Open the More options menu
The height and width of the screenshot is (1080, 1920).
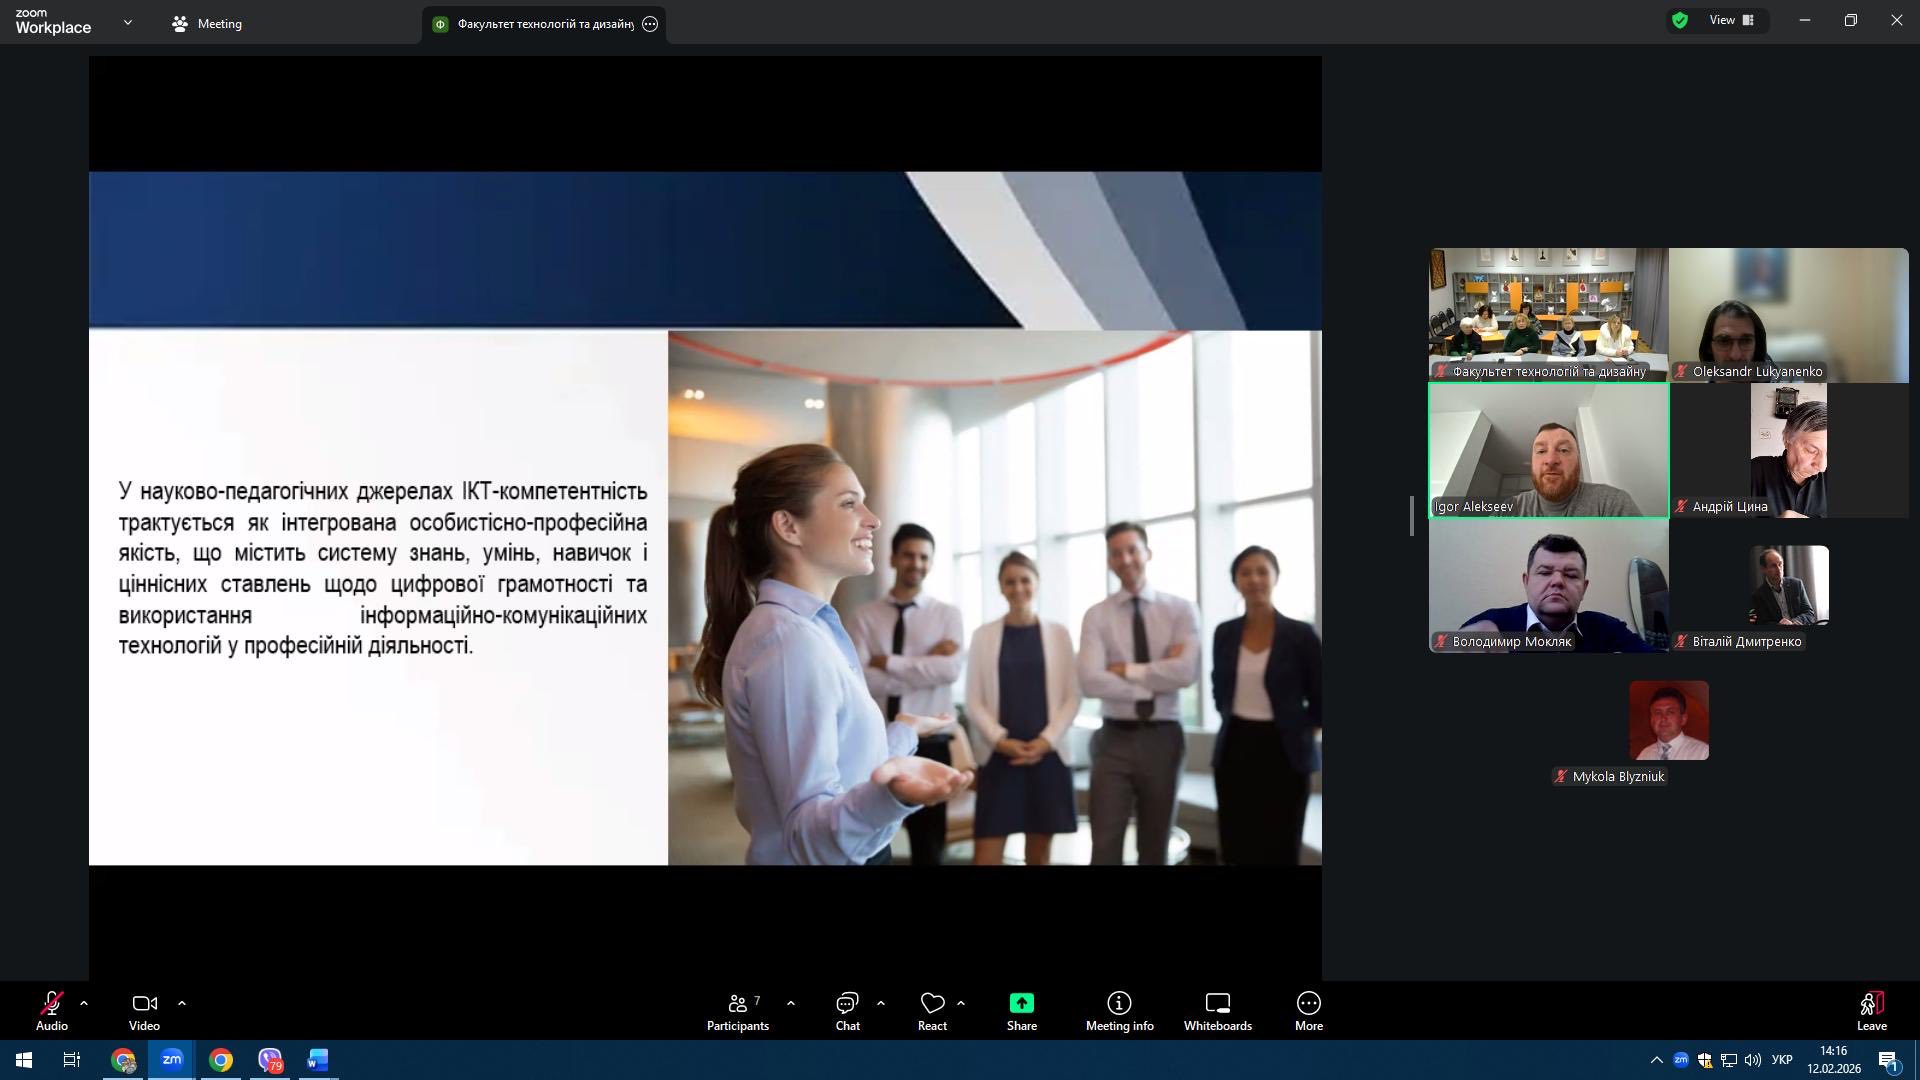point(1308,1011)
